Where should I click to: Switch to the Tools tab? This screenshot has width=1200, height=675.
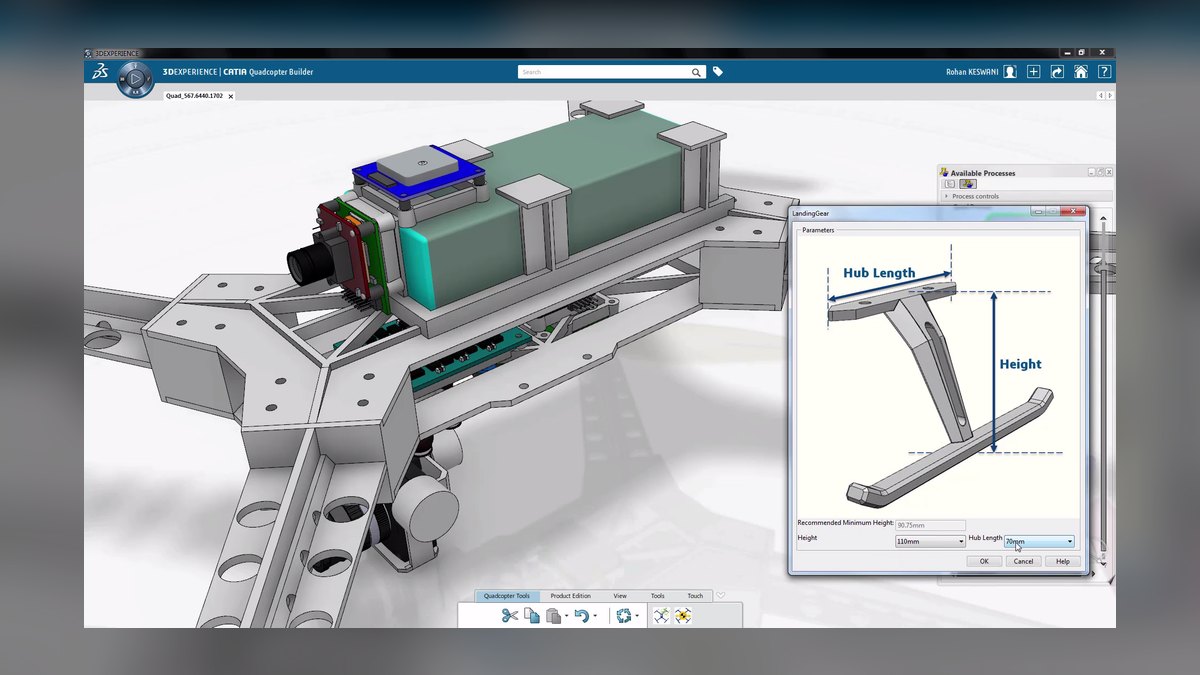(657, 596)
